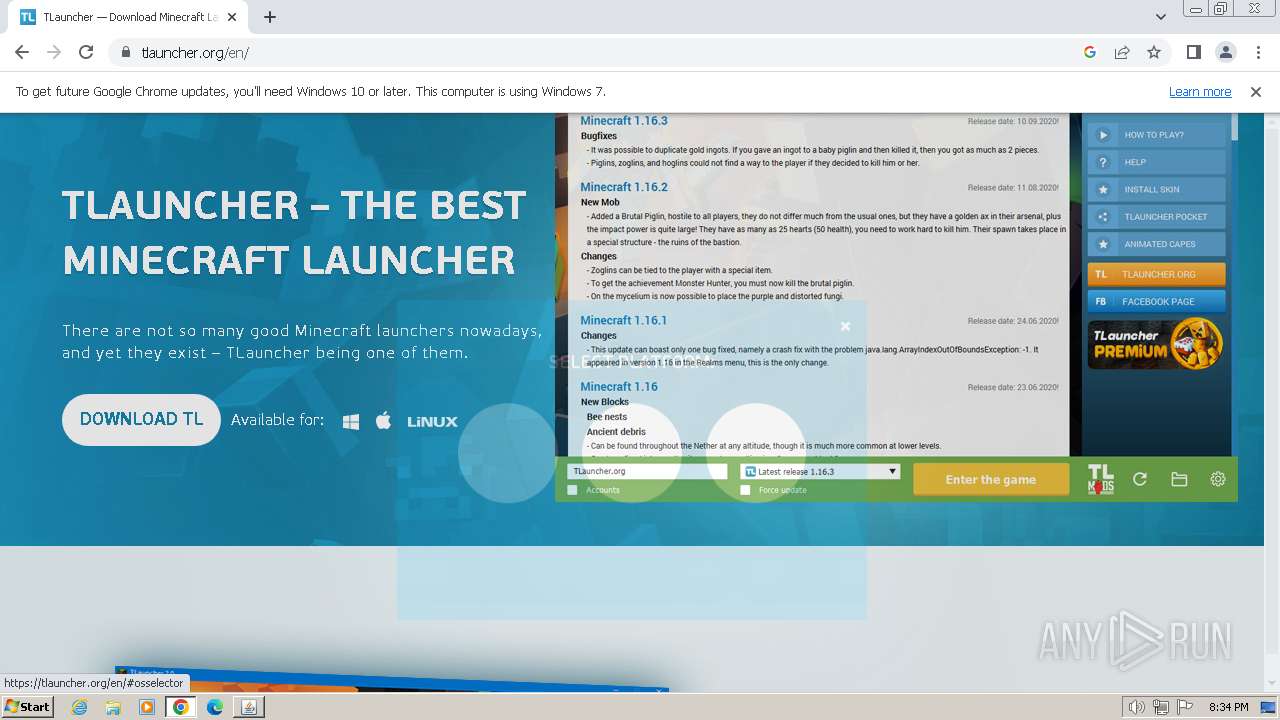The height and width of the screenshot is (720, 1280).
Task: Click the Minecraft 1.16.2 heading
Action: pyautogui.click(x=624, y=187)
